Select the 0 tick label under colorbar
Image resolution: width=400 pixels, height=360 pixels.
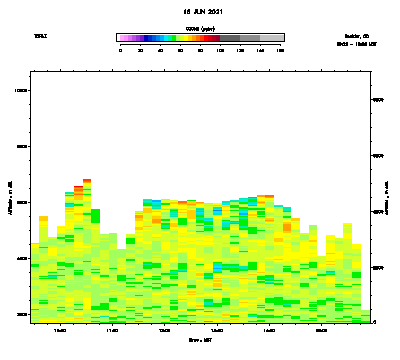[x=120, y=51]
